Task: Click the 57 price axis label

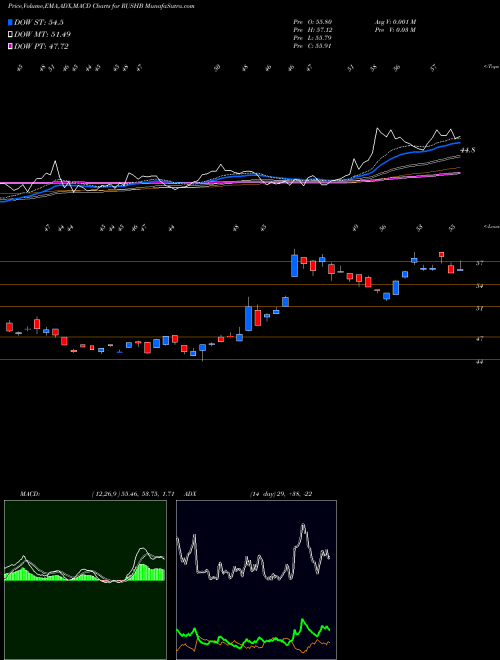Action: tap(479, 263)
